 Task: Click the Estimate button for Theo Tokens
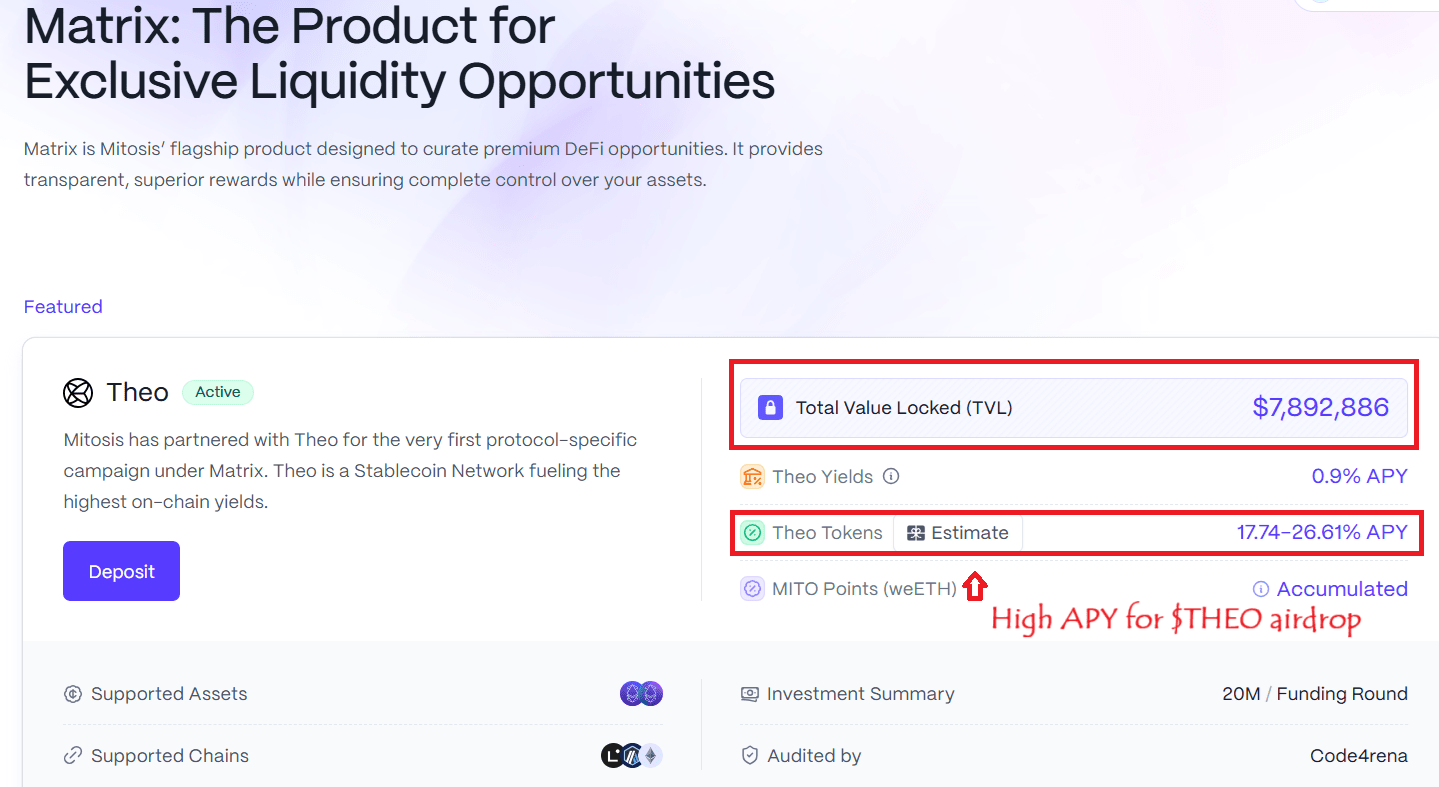958,533
